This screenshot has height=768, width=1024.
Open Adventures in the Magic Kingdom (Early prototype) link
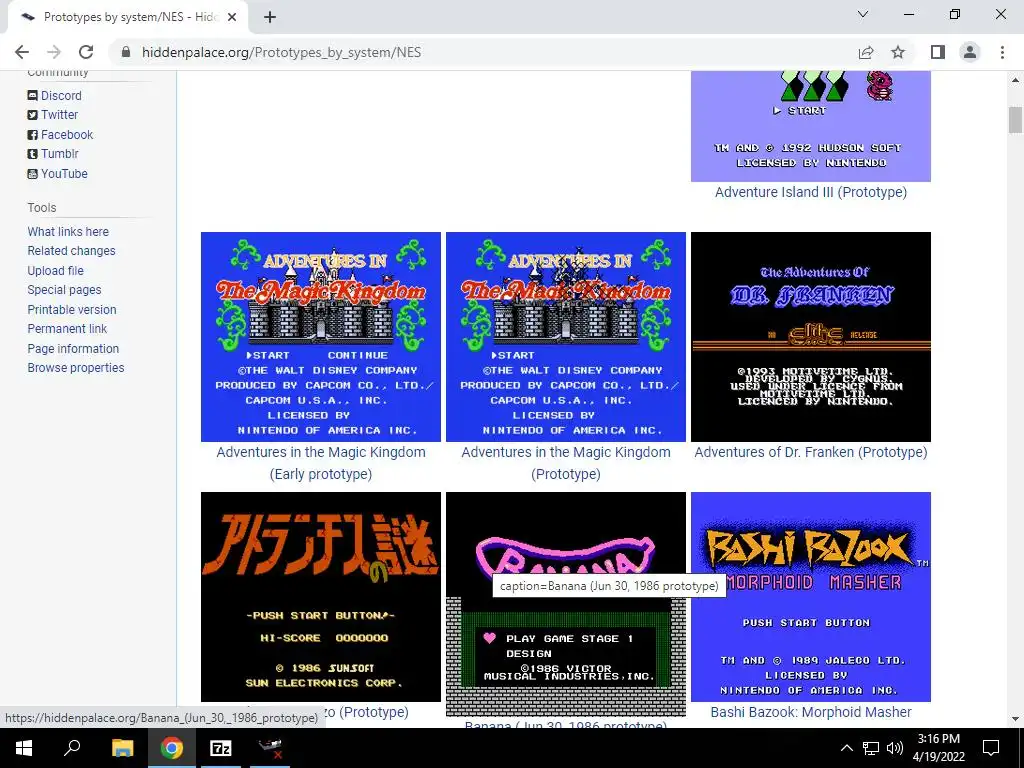coord(321,463)
